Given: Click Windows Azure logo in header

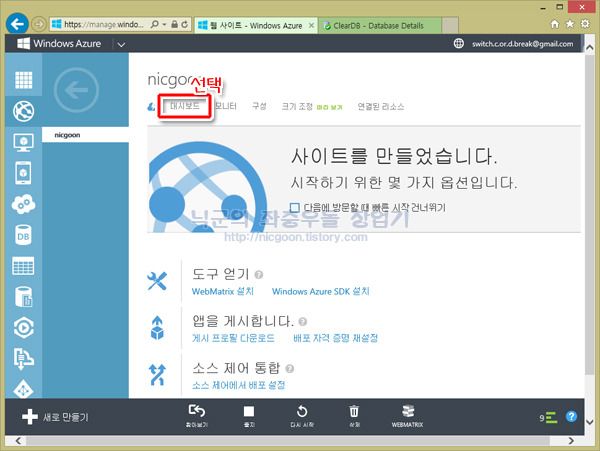Looking at the screenshot, I should click(x=59, y=44).
